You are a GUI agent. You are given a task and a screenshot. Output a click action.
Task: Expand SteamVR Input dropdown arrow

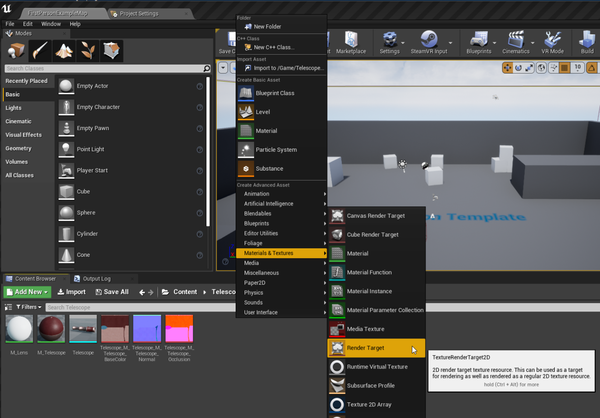coord(450,42)
